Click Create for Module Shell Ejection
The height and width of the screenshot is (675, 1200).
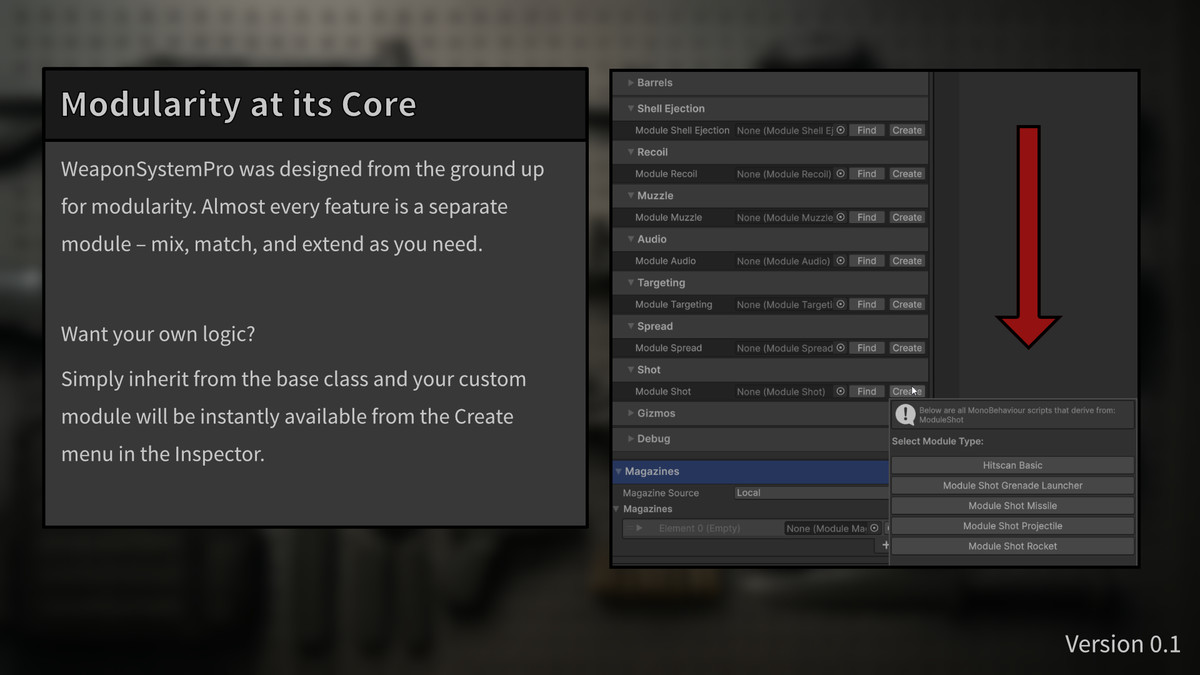[x=907, y=130]
